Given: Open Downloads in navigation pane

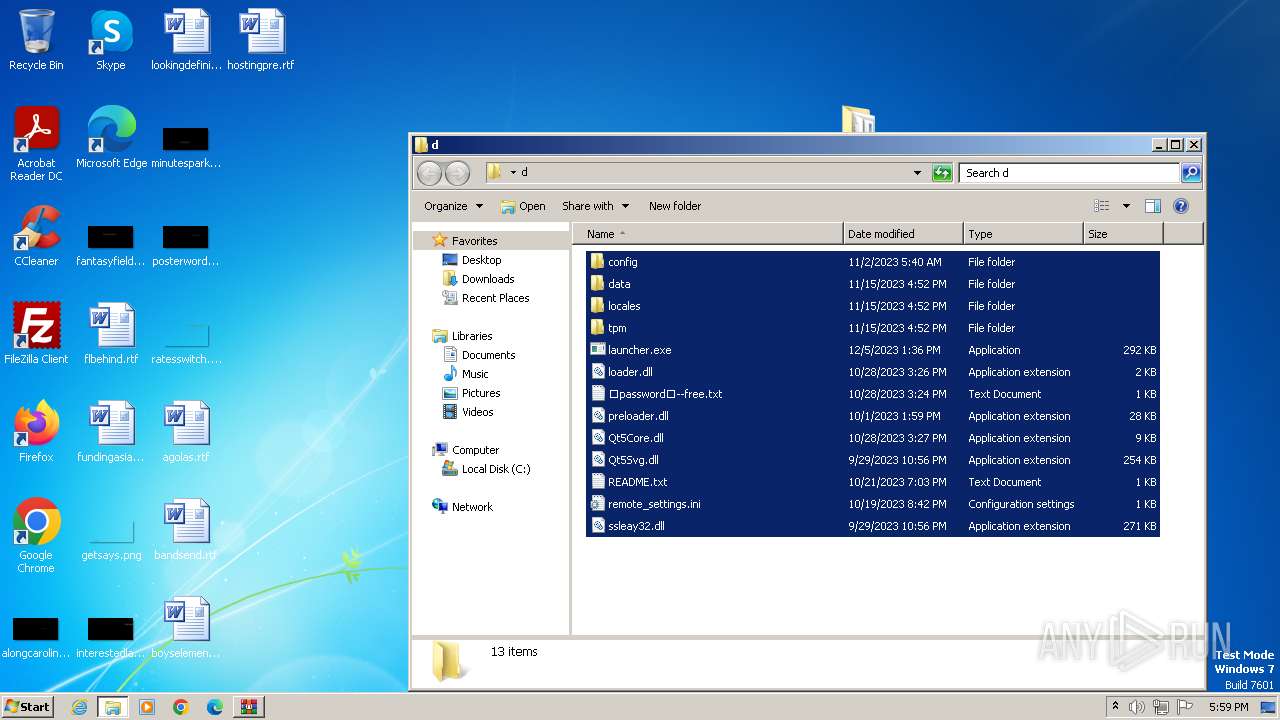Looking at the screenshot, I should point(487,279).
